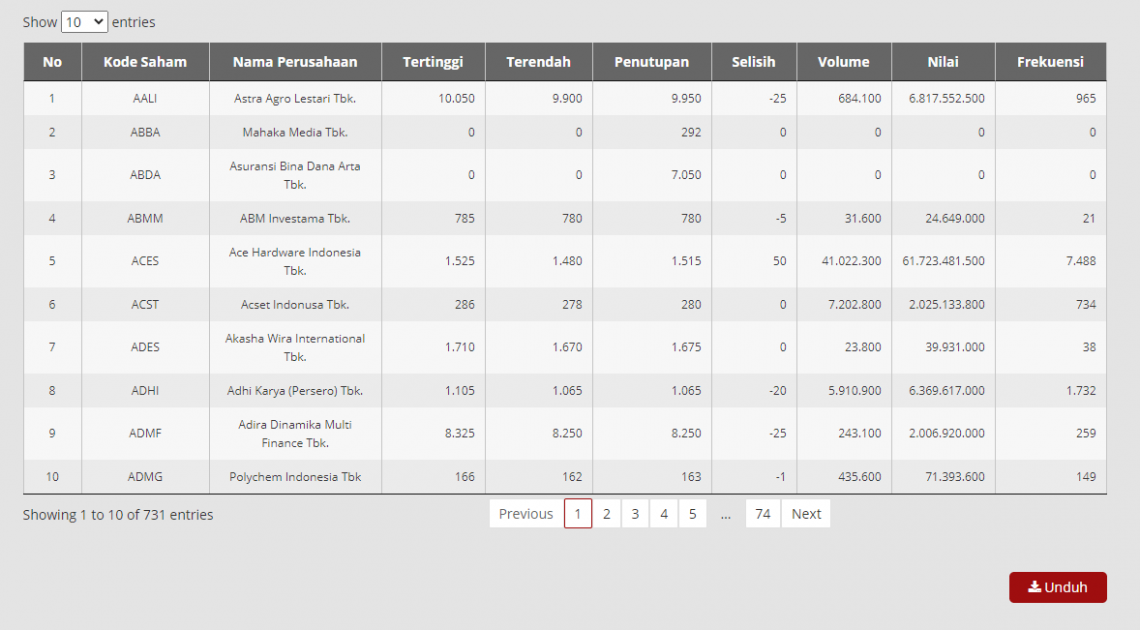Viewport: 1140px width, 630px height.
Task: Go to the Previous page
Action: tap(526, 514)
